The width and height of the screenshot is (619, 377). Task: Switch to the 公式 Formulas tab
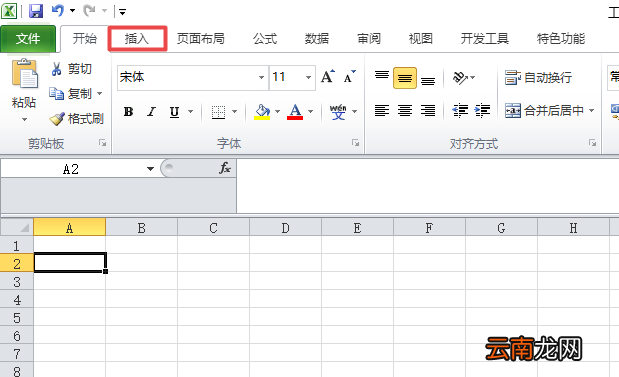pyautogui.click(x=265, y=39)
